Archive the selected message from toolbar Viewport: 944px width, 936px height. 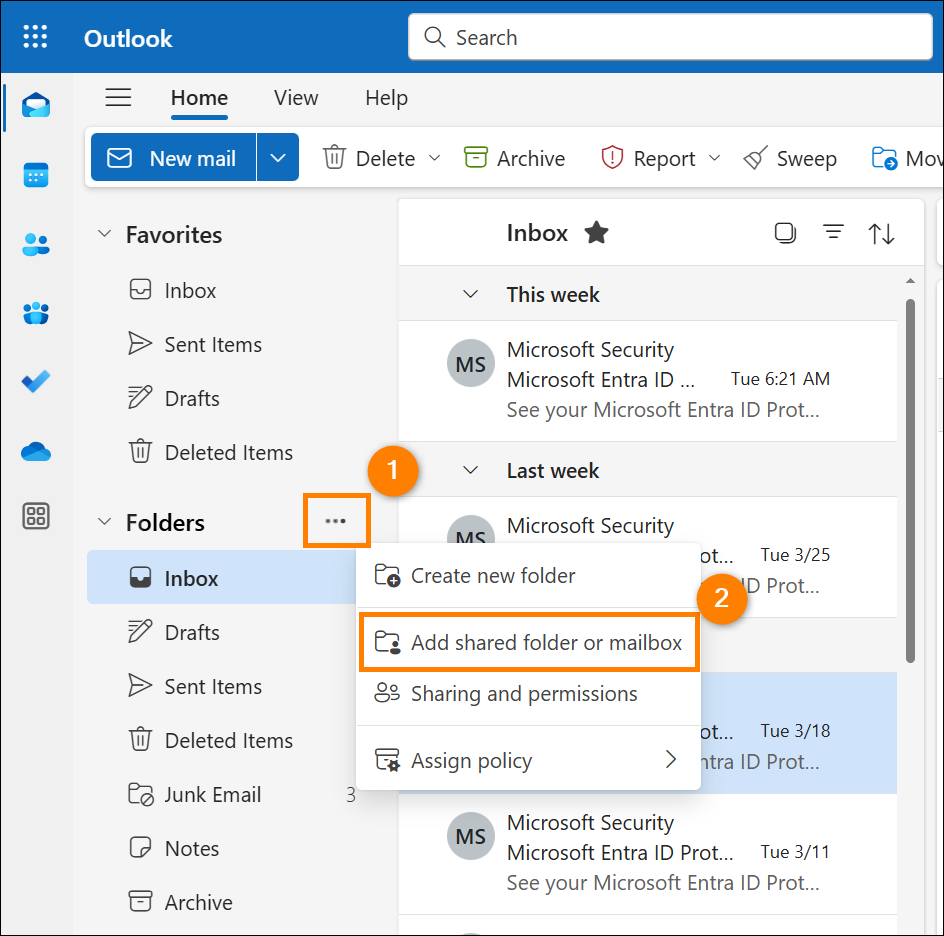pyautogui.click(x=515, y=158)
